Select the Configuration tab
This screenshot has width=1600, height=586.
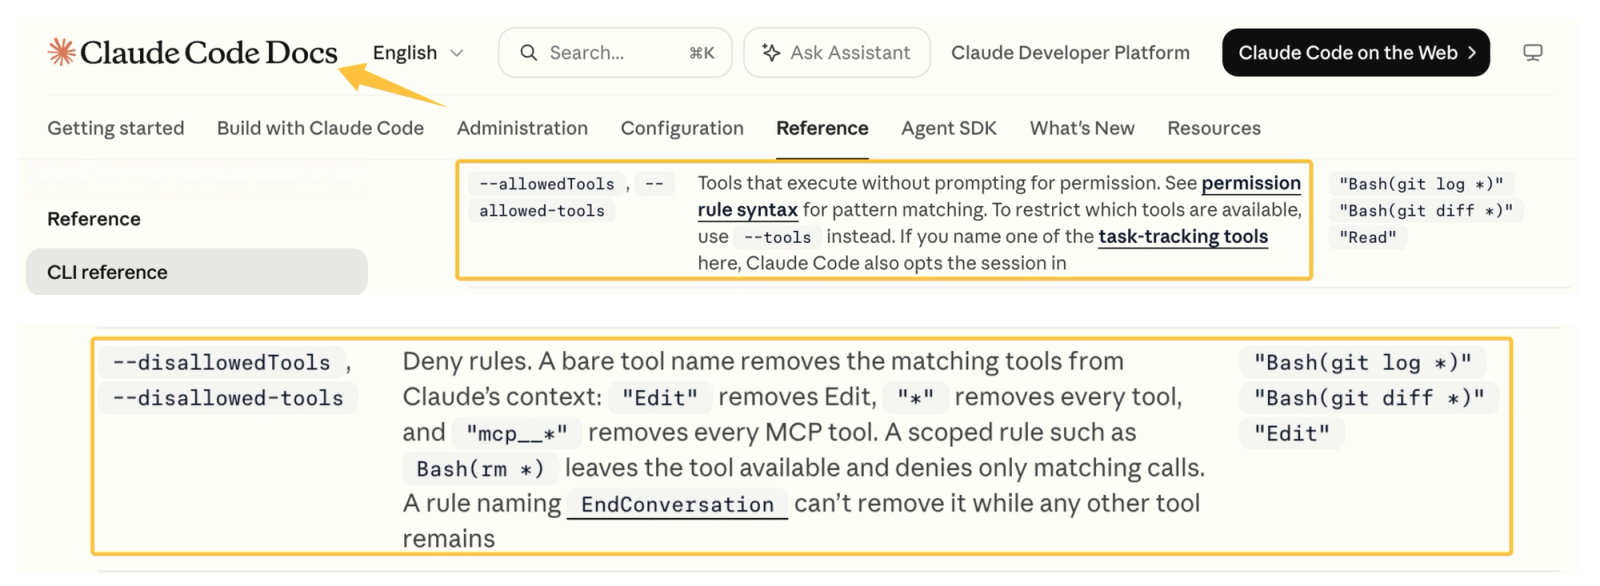click(682, 128)
